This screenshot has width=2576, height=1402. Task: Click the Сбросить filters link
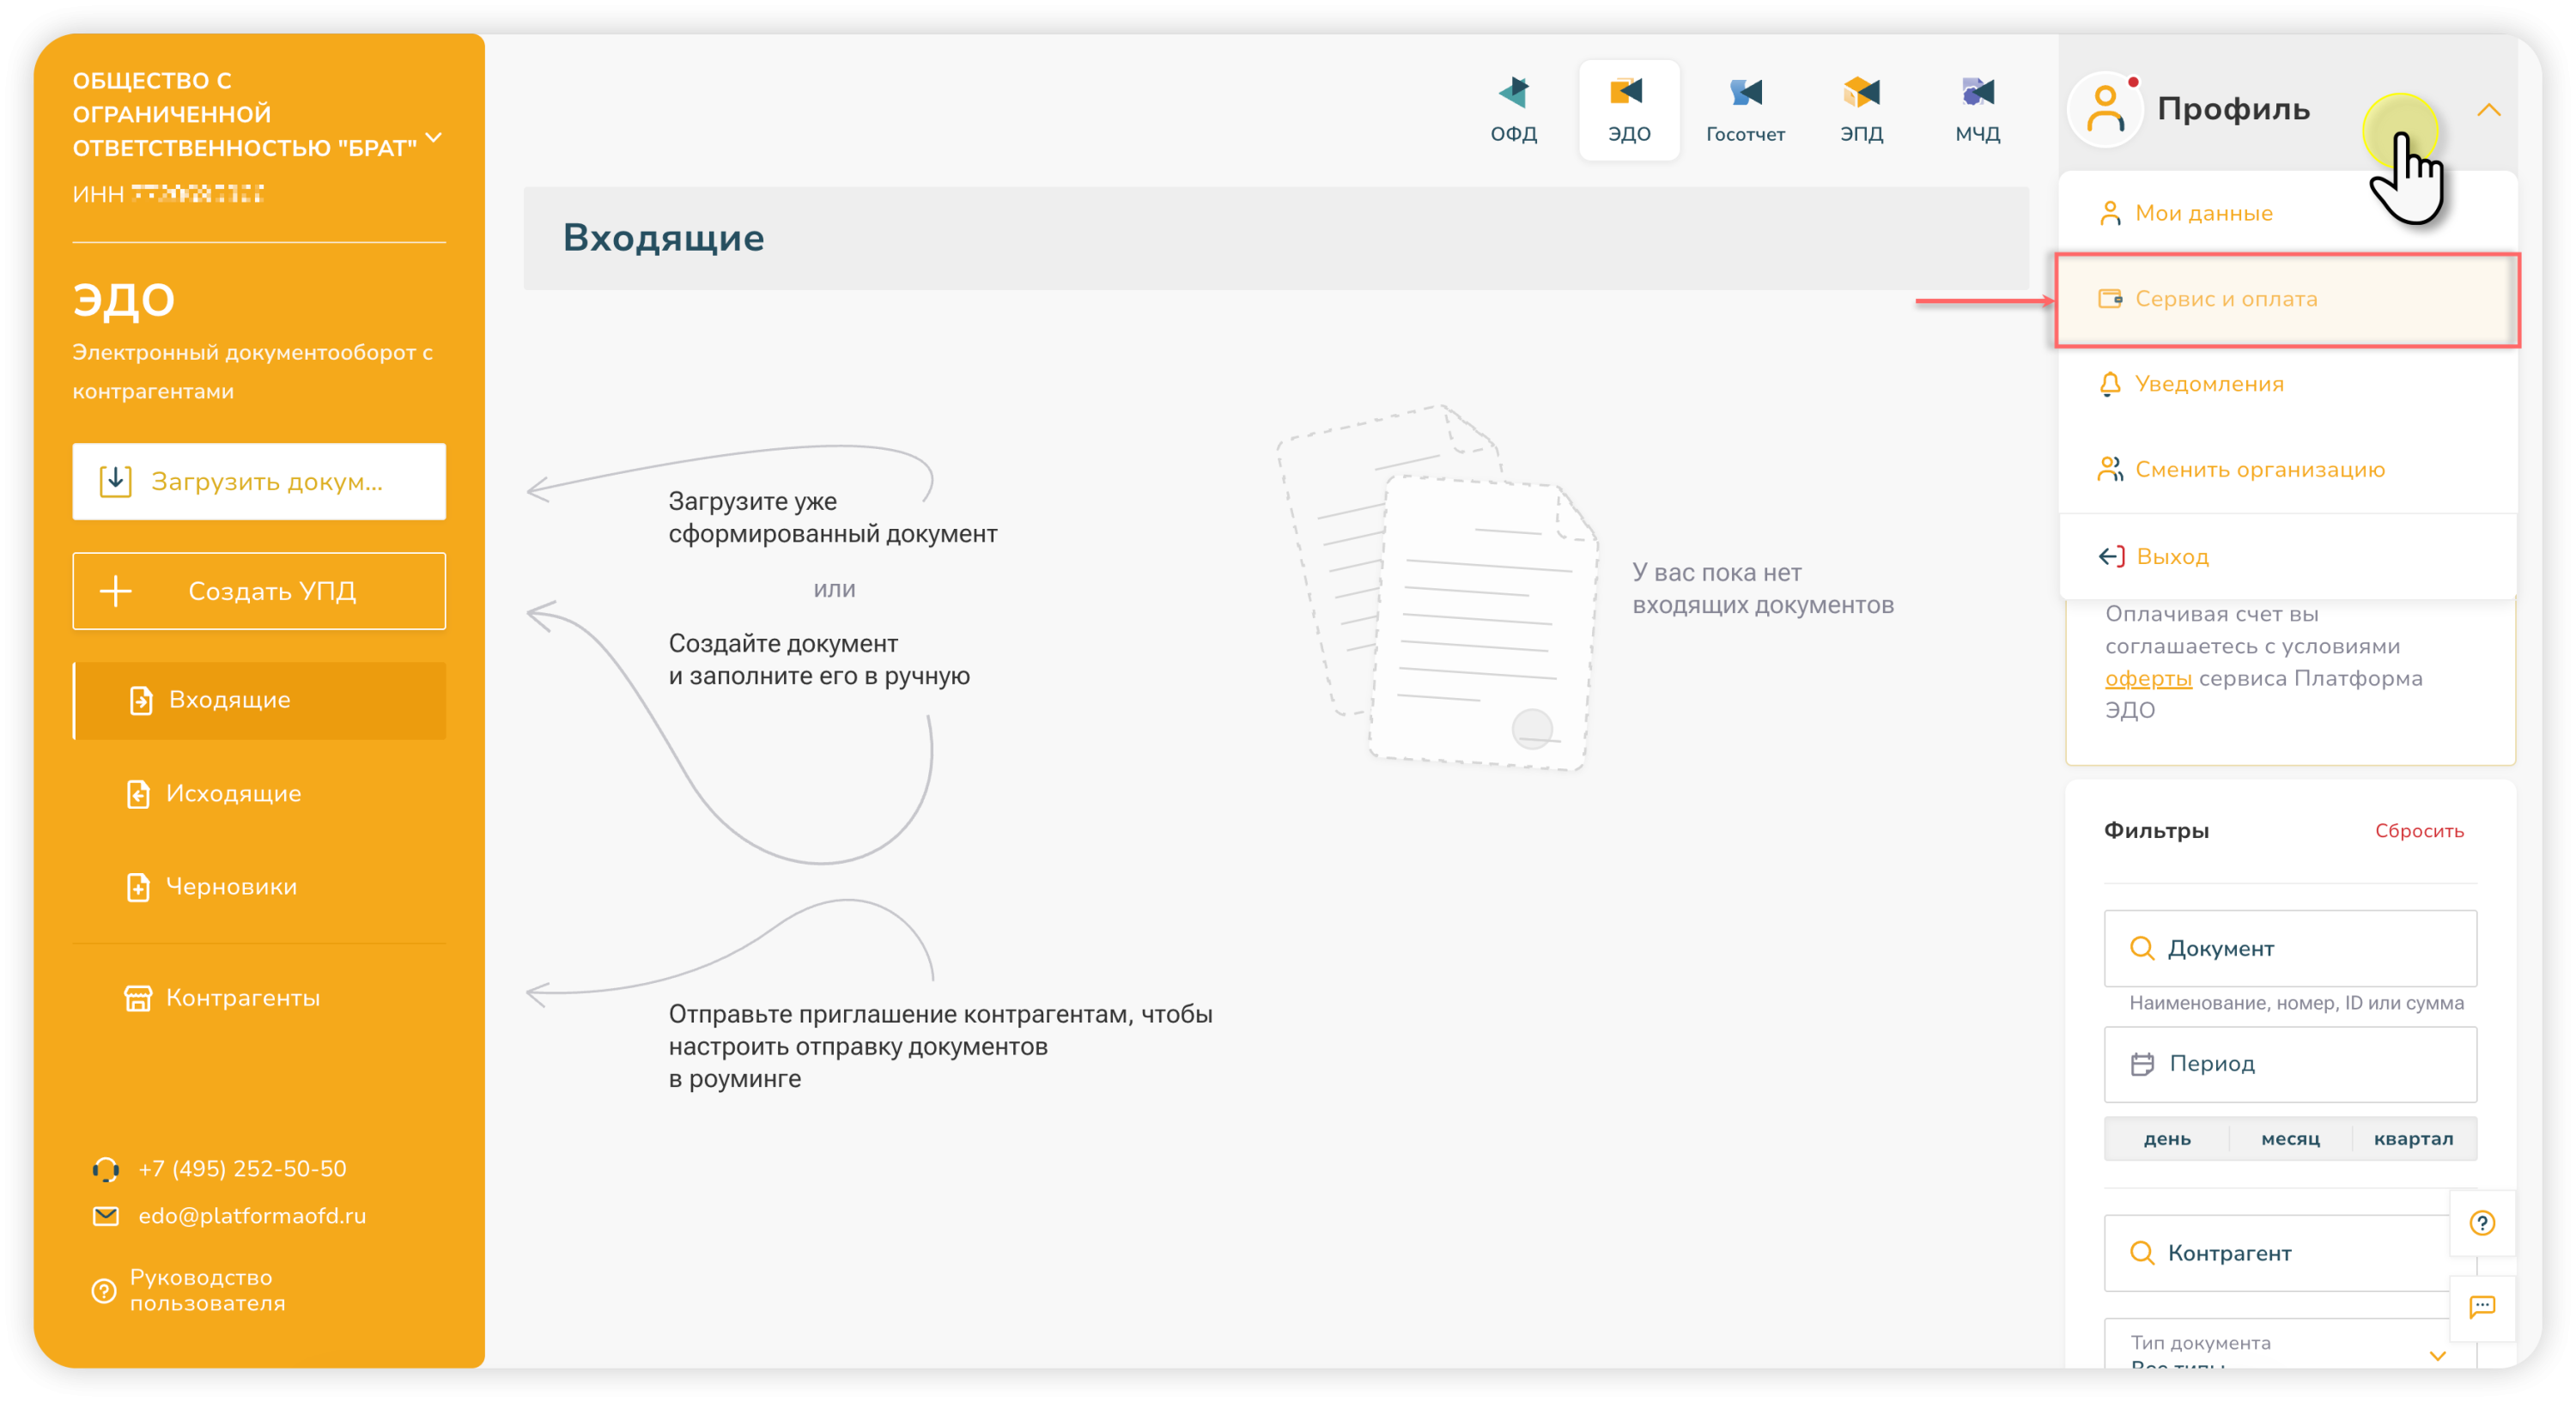pos(2419,831)
